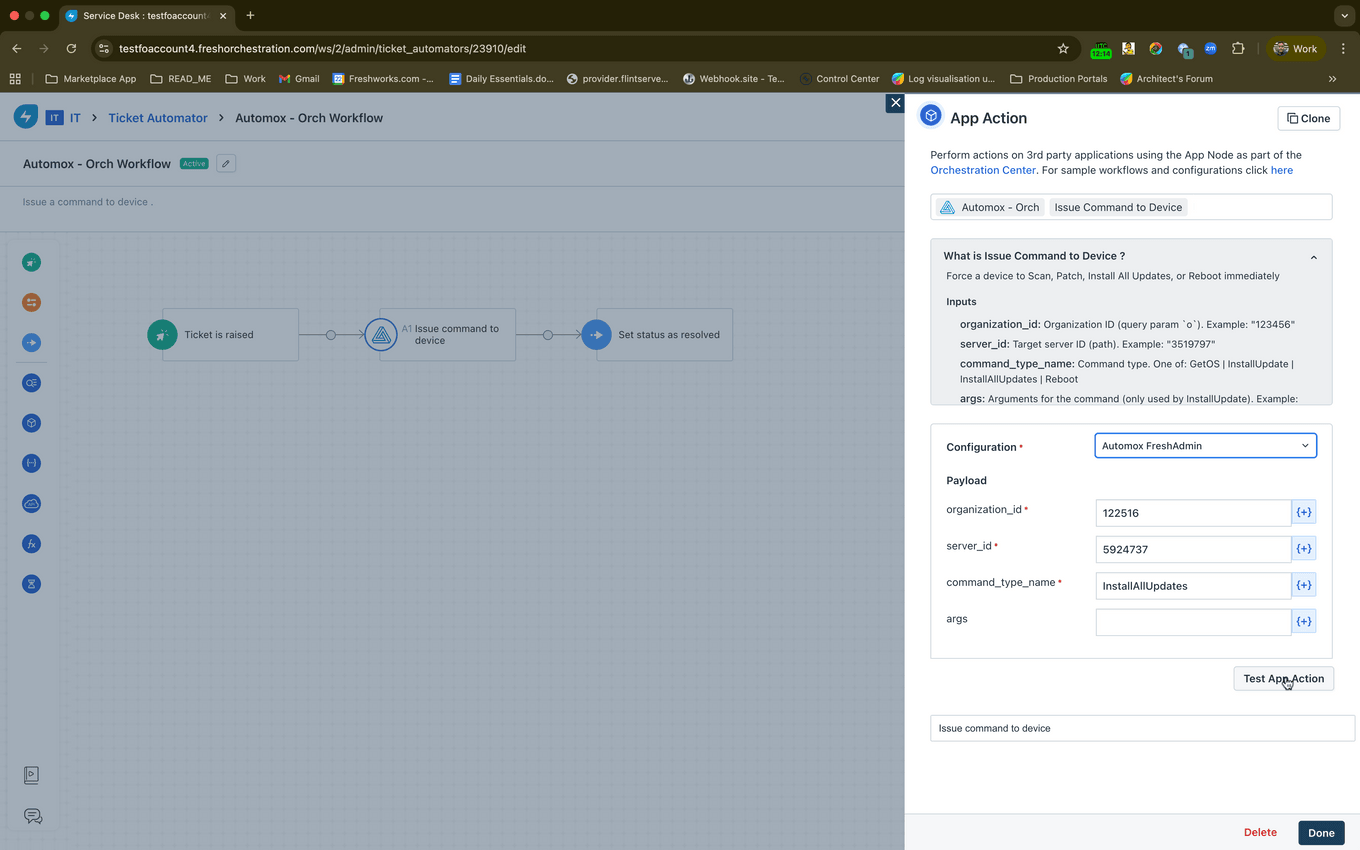Switch to the Ticket Automator breadcrumb

point(157,118)
